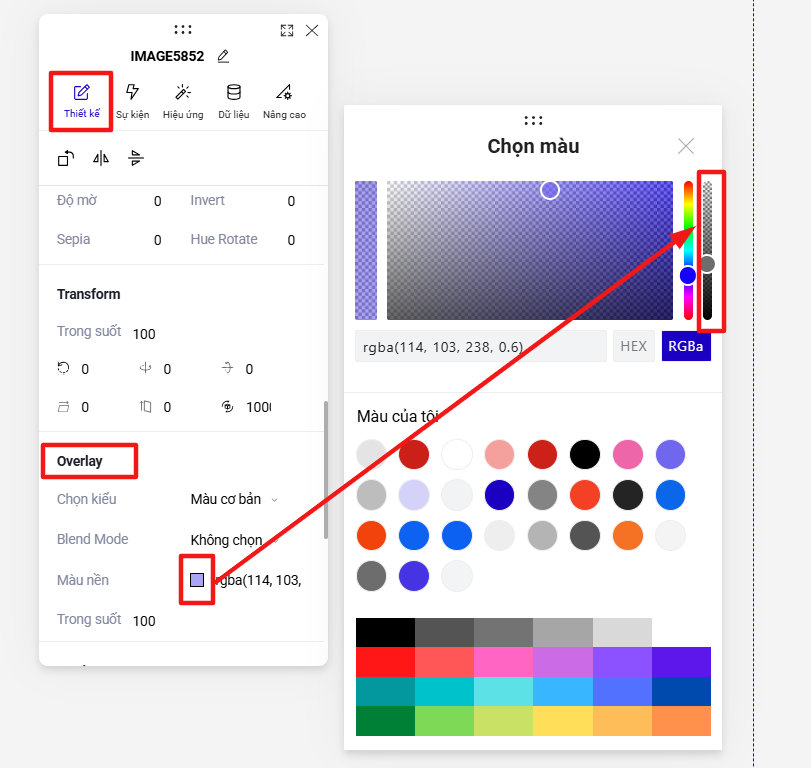Screen dimensions: 811x768
Task: Select the dark navy blue saved swatch
Action: pyautogui.click(x=499, y=495)
